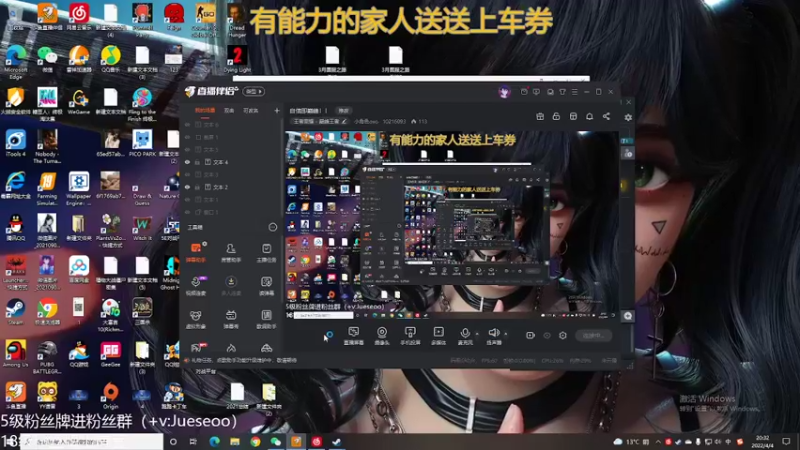Open the danmaku assistant tool in toolbox

click(196, 253)
